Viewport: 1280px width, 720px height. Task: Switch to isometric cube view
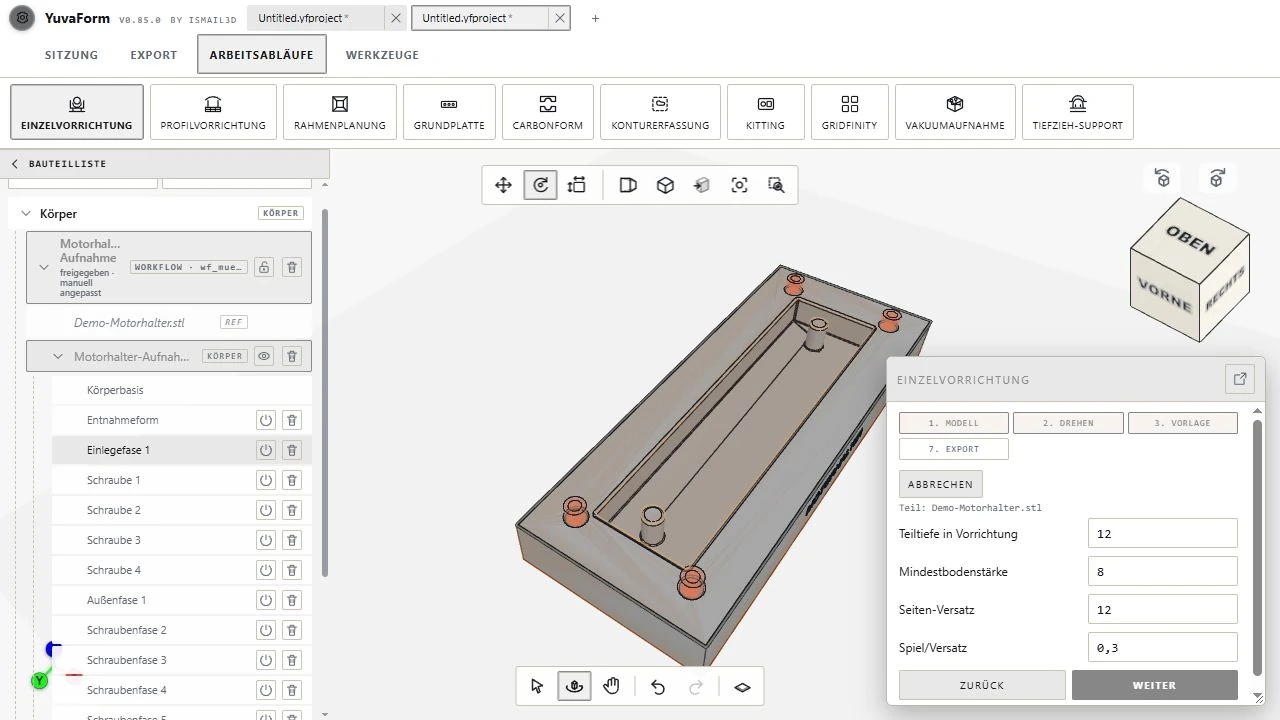coord(665,185)
